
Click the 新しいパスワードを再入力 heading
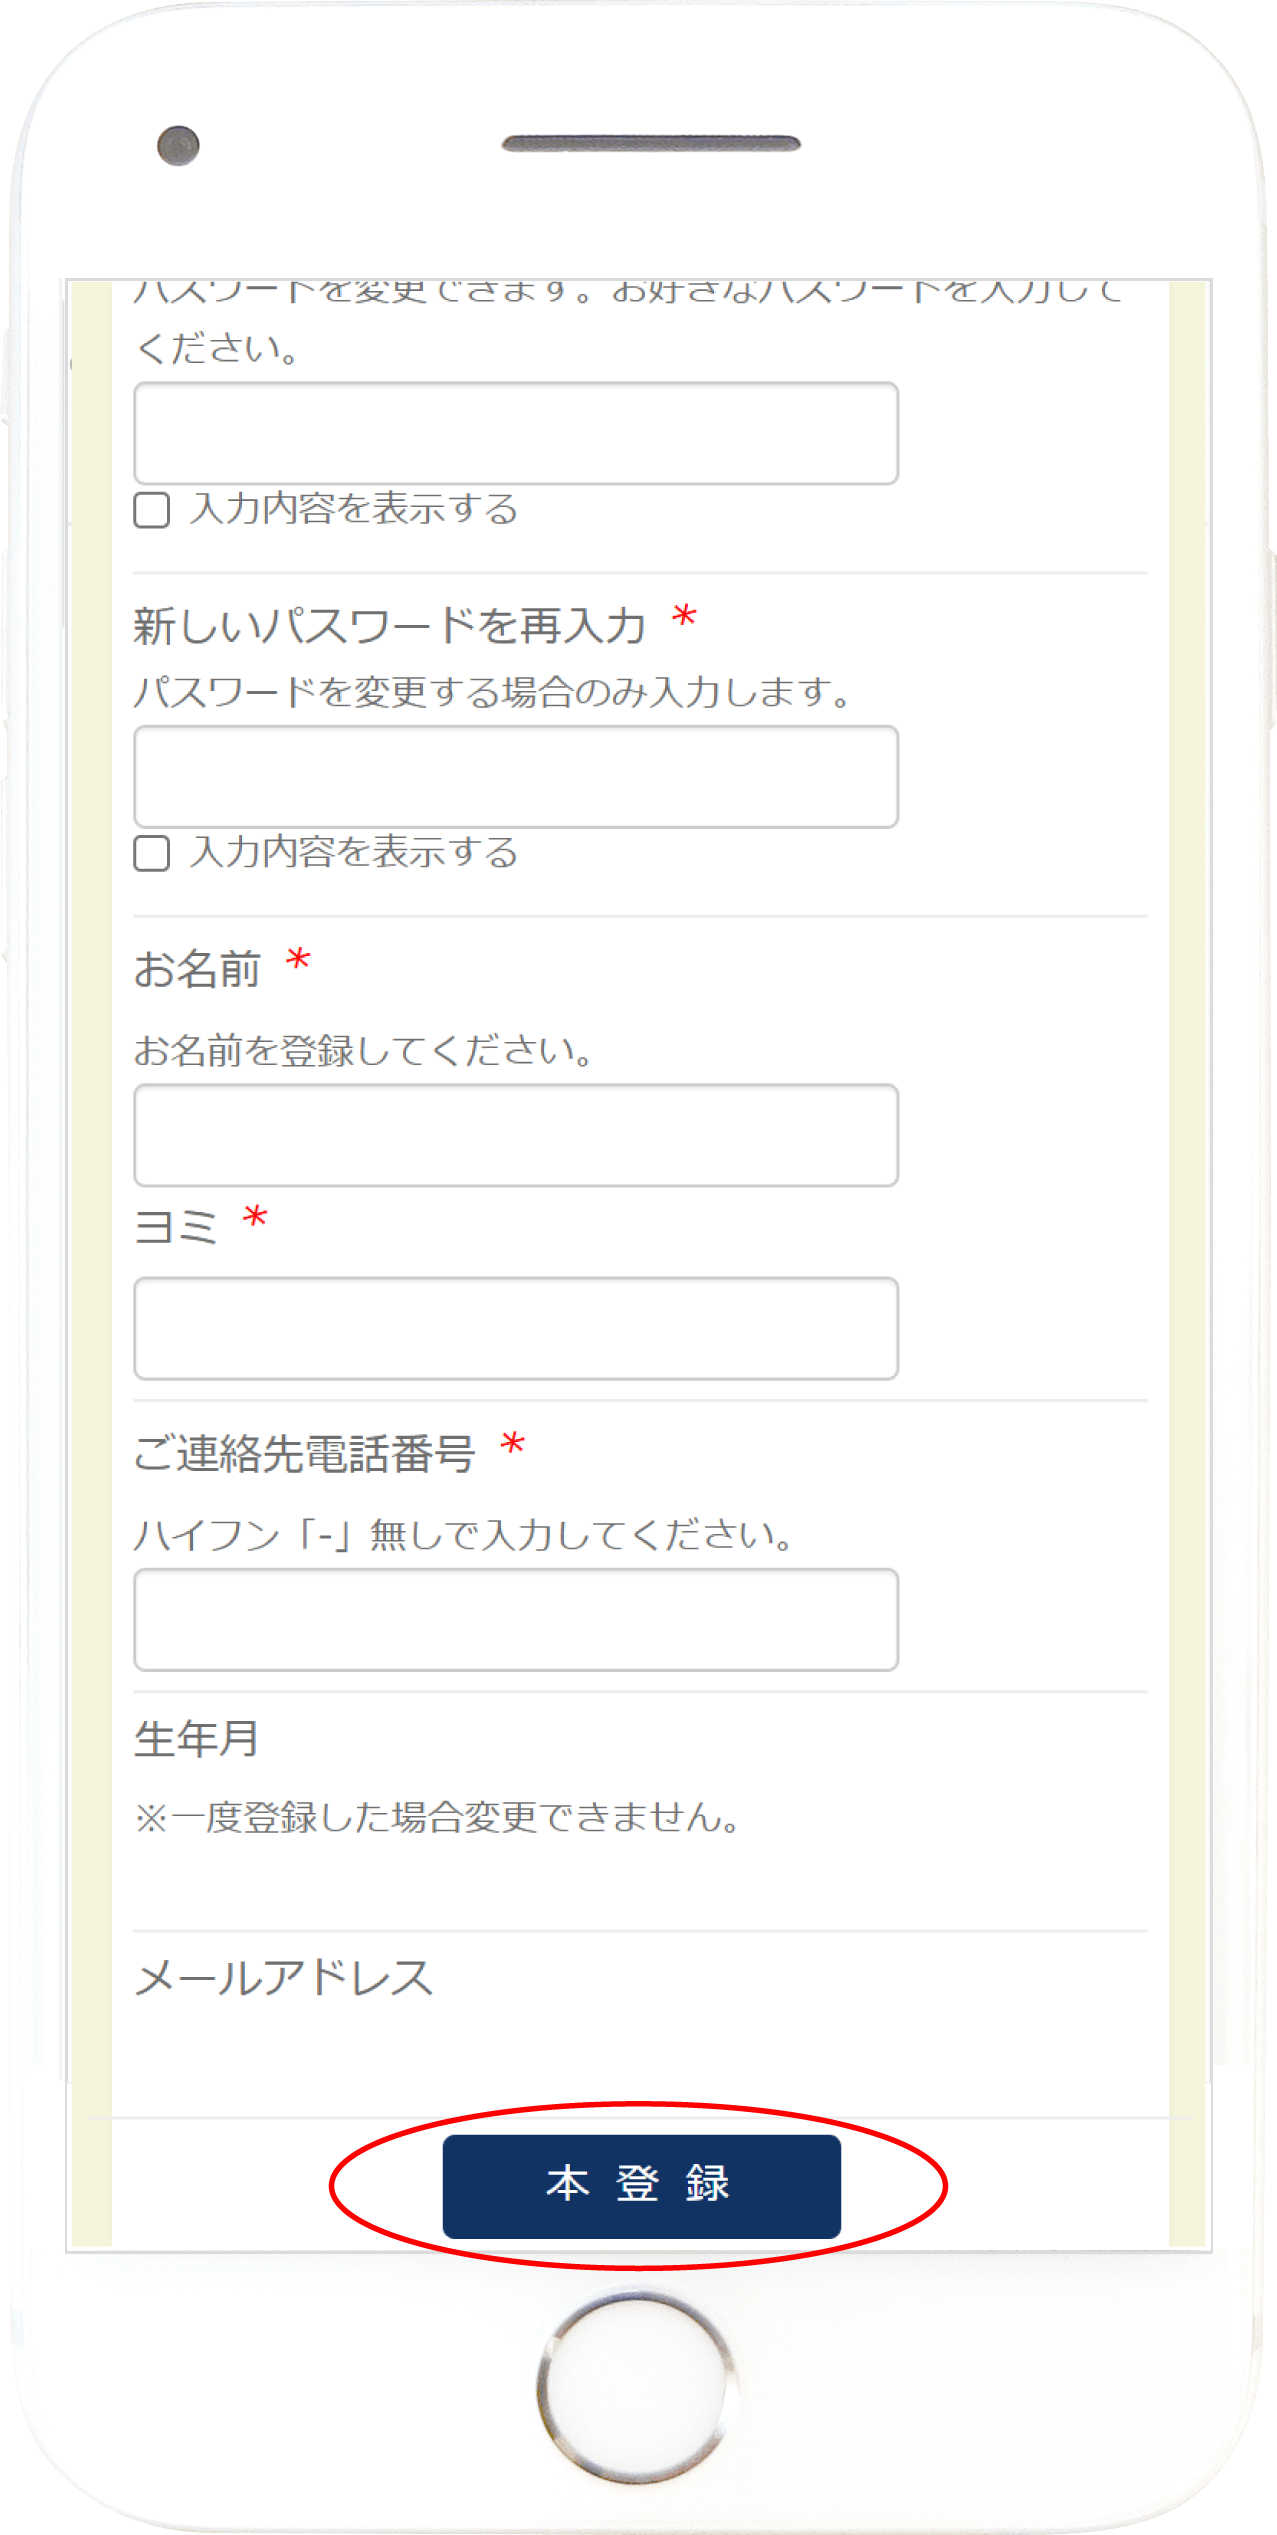tap(389, 626)
